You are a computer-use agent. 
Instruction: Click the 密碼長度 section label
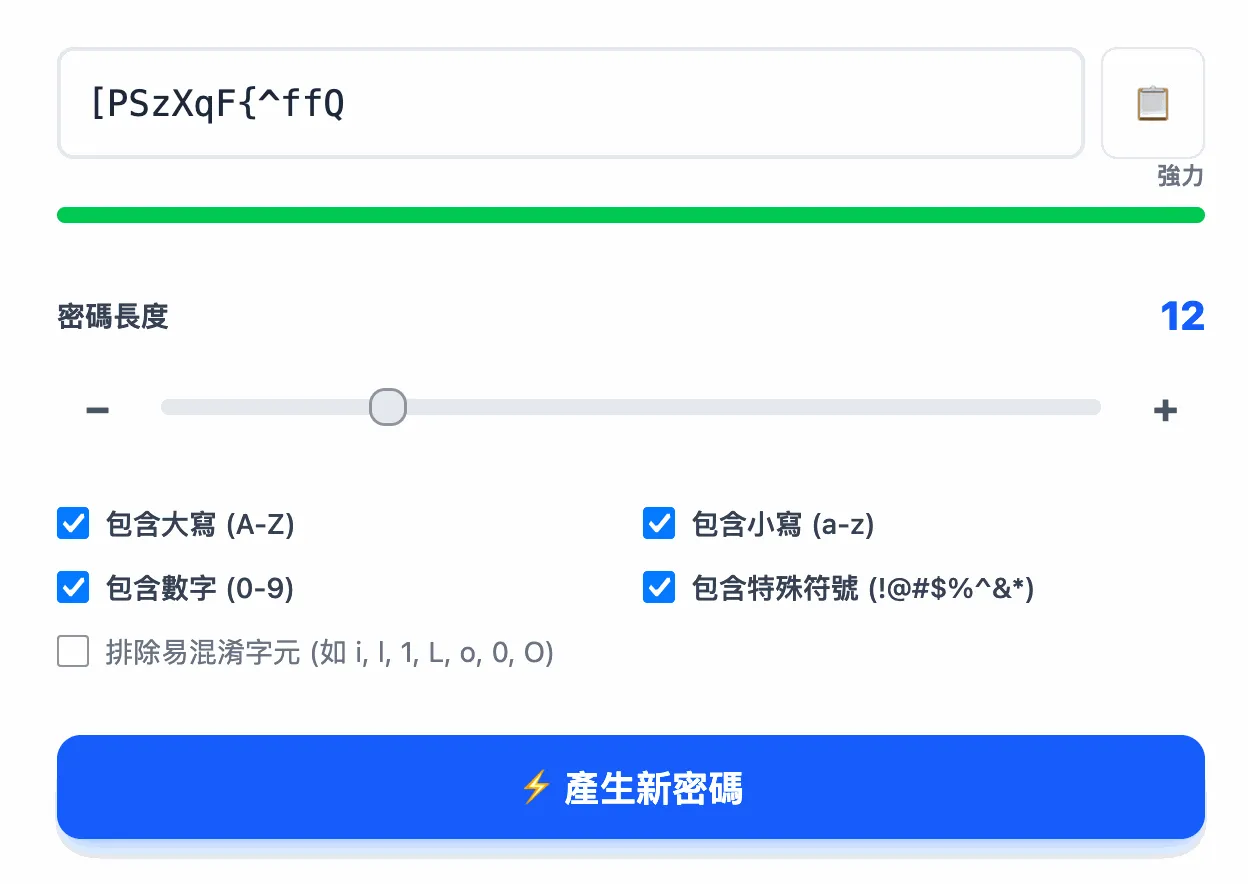113,316
